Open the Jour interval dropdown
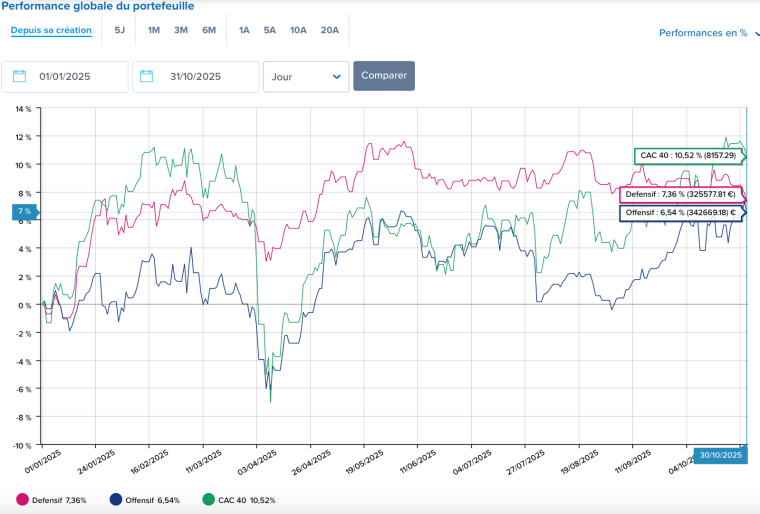Image resolution: width=760 pixels, height=514 pixels. click(x=305, y=76)
